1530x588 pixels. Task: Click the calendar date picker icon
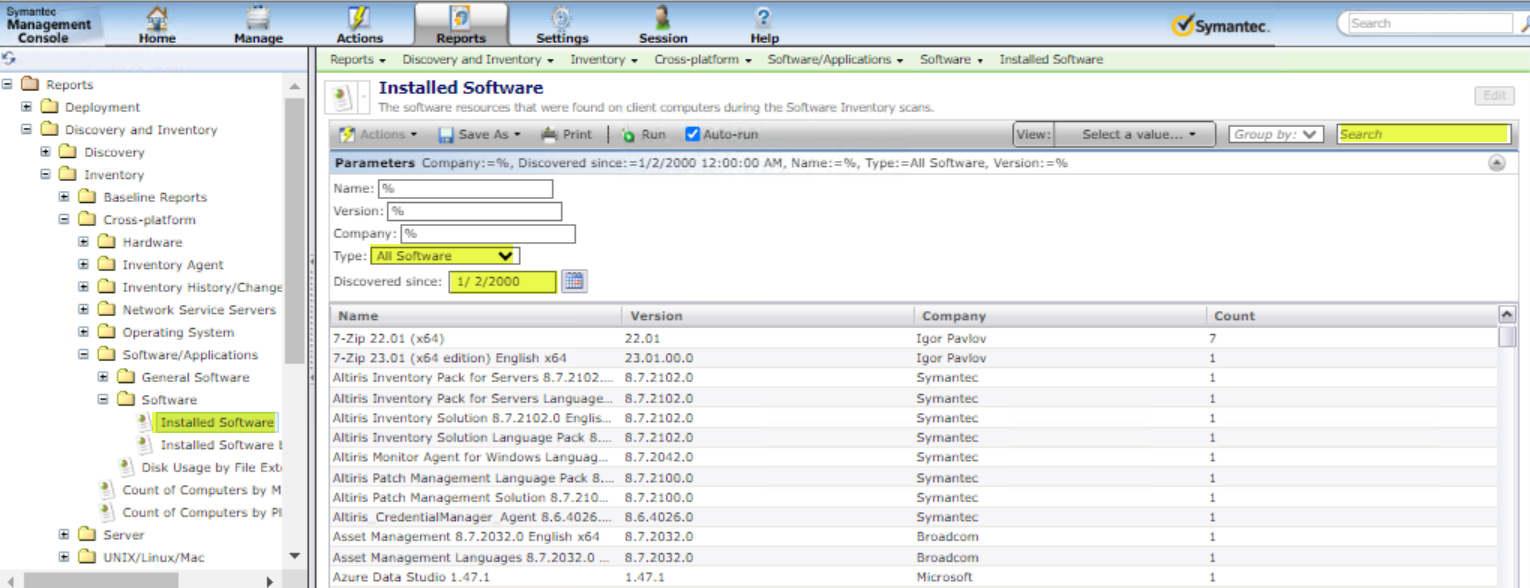coord(574,281)
